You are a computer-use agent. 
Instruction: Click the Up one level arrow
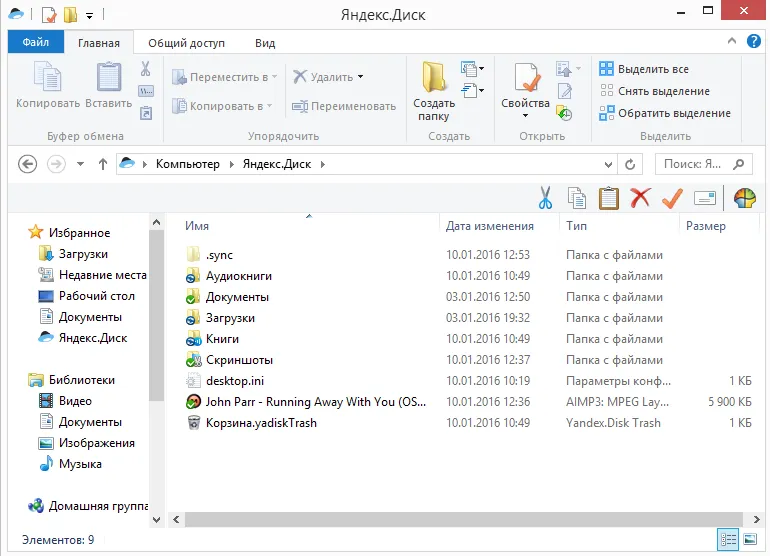tap(103, 164)
